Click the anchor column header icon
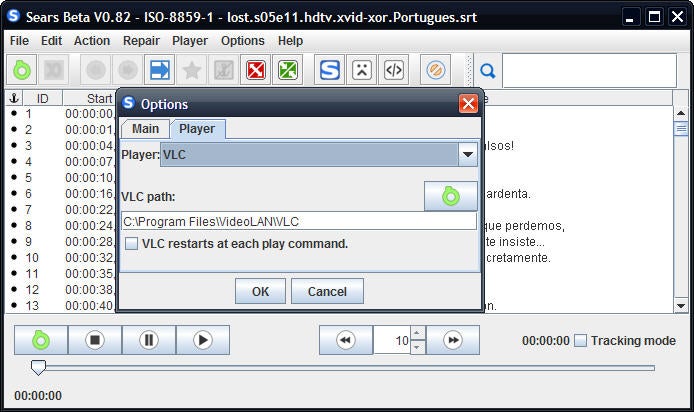Image resolution: width=694 pixels, height=412 pixels. tap(14, 98)
